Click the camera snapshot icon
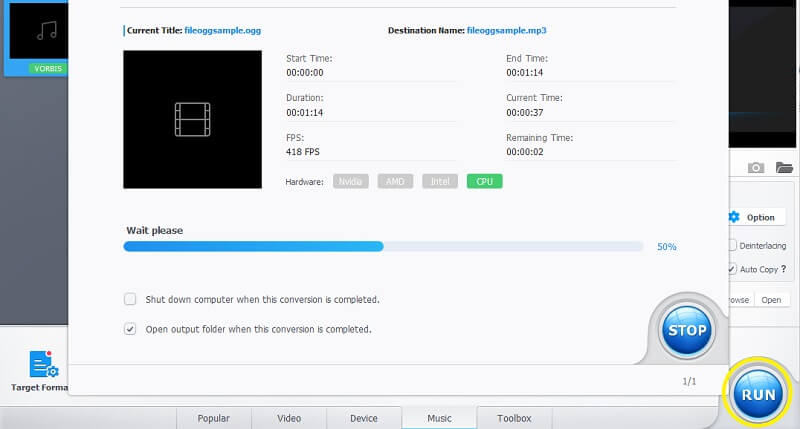800x429 pixels. point(756,168)
